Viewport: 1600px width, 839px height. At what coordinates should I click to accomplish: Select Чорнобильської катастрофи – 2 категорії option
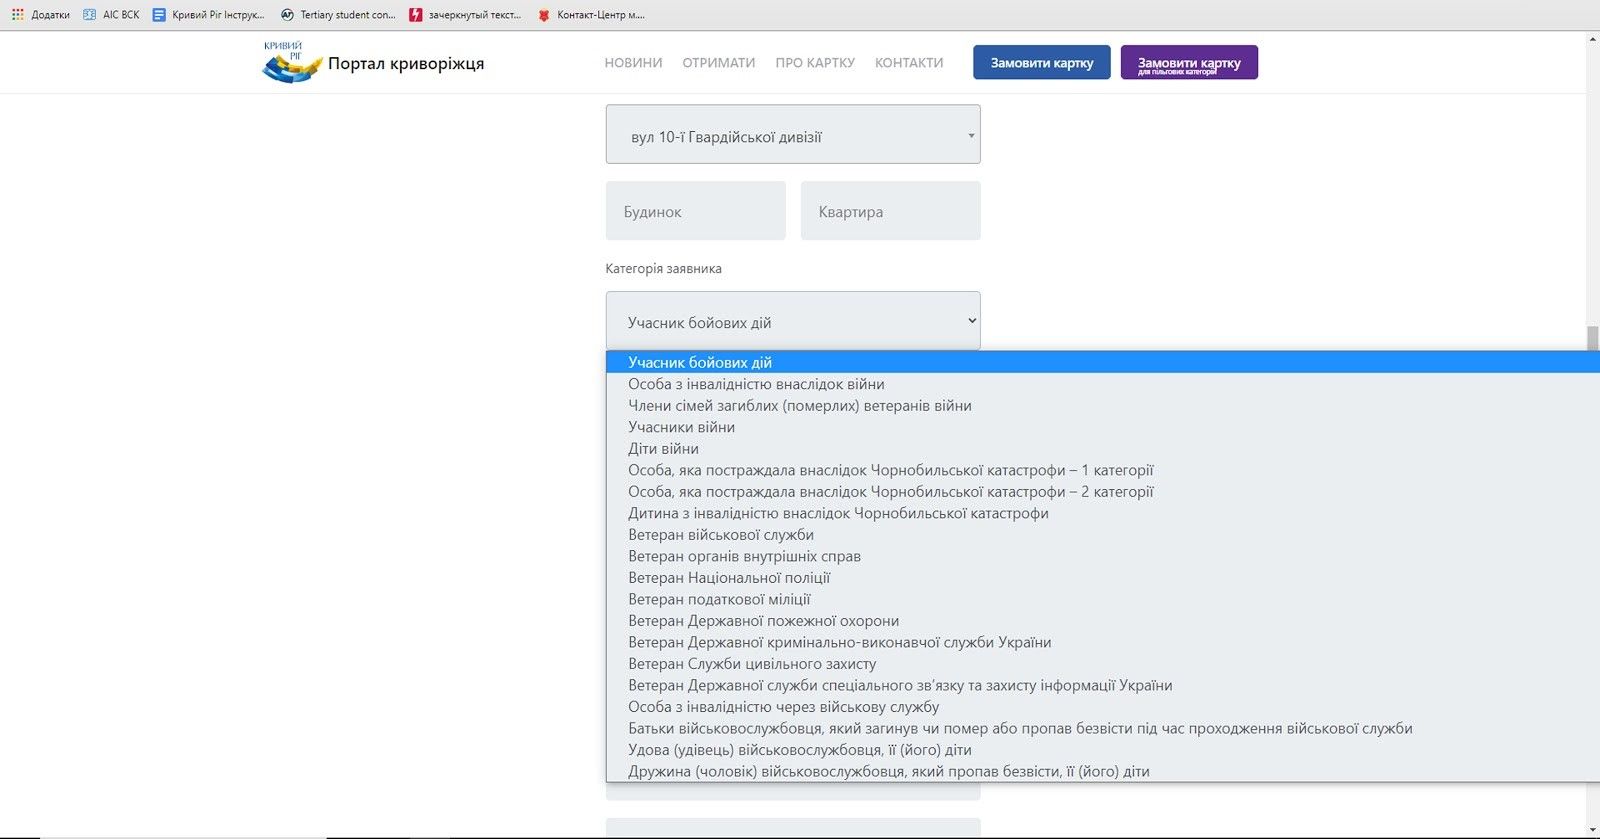tap(1102, 491)
